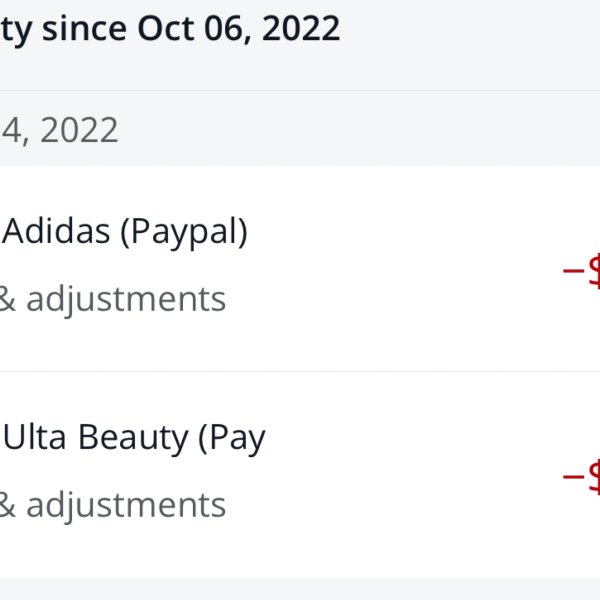
Task: Click the year '2022' in the activity heading
Action: click(x=301, y=28)
